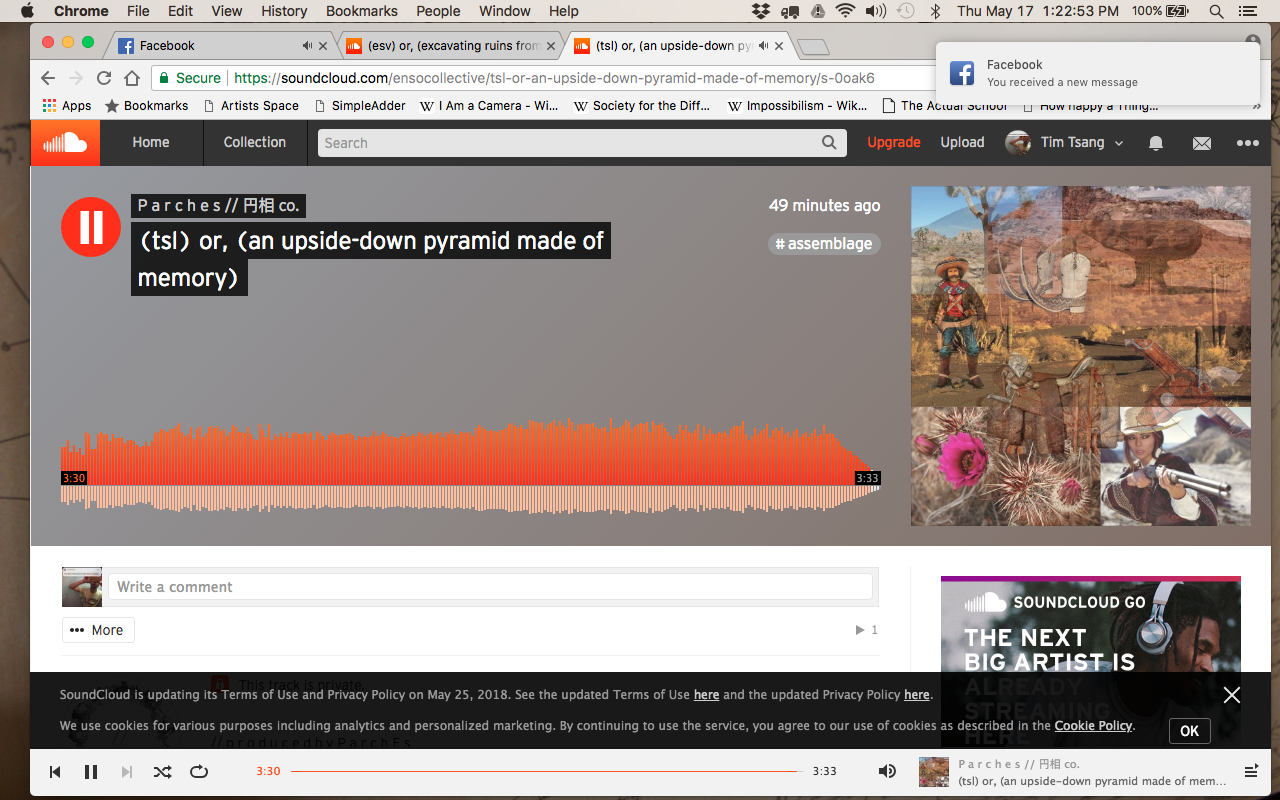Expand More options below the comment box

pos(98,630)
